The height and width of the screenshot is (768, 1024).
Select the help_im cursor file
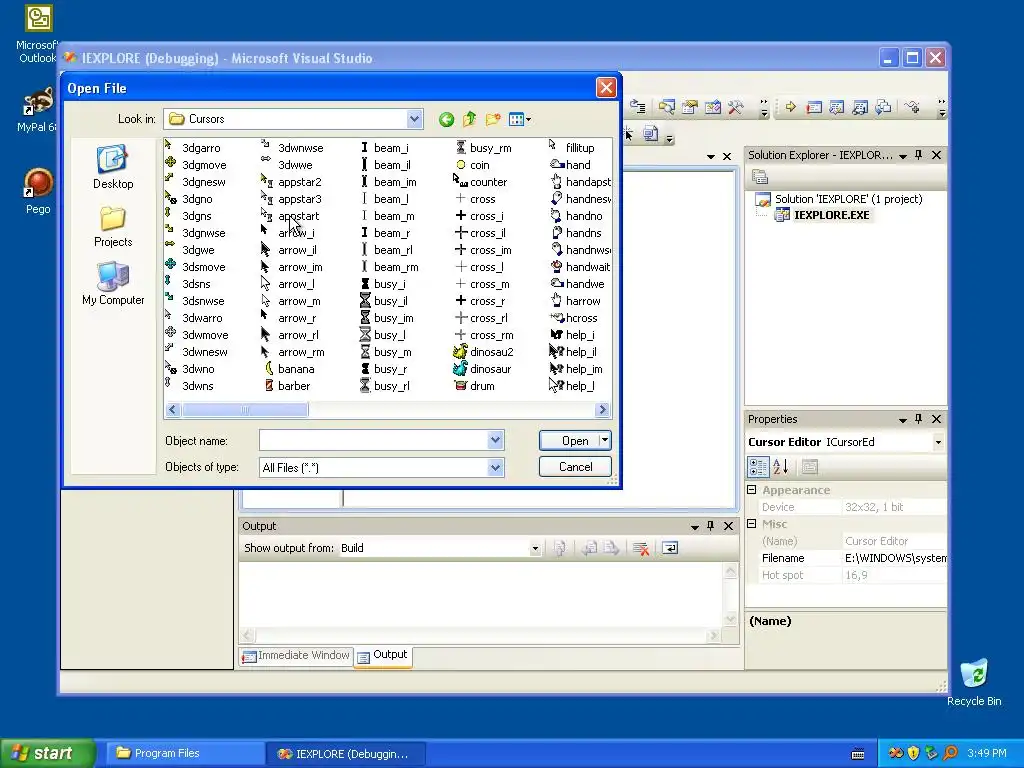[577, 369]
